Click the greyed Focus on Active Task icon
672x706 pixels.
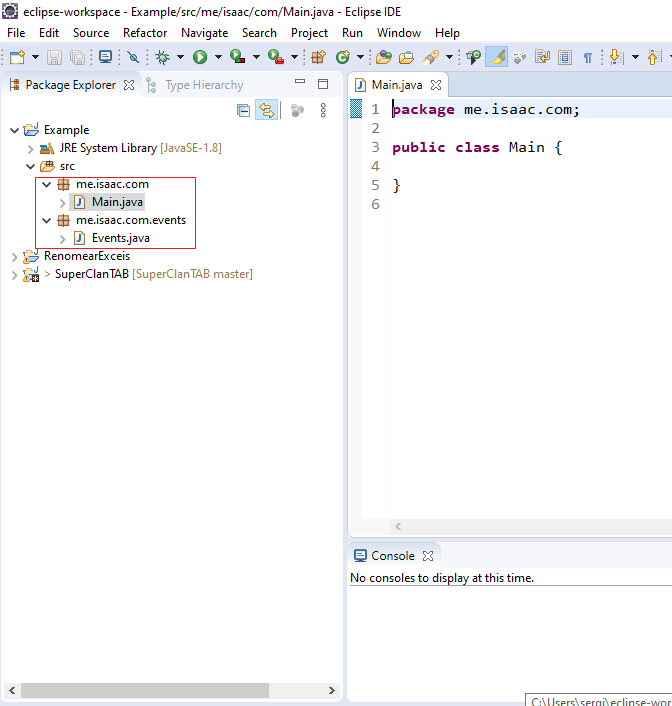pos(297,110)
